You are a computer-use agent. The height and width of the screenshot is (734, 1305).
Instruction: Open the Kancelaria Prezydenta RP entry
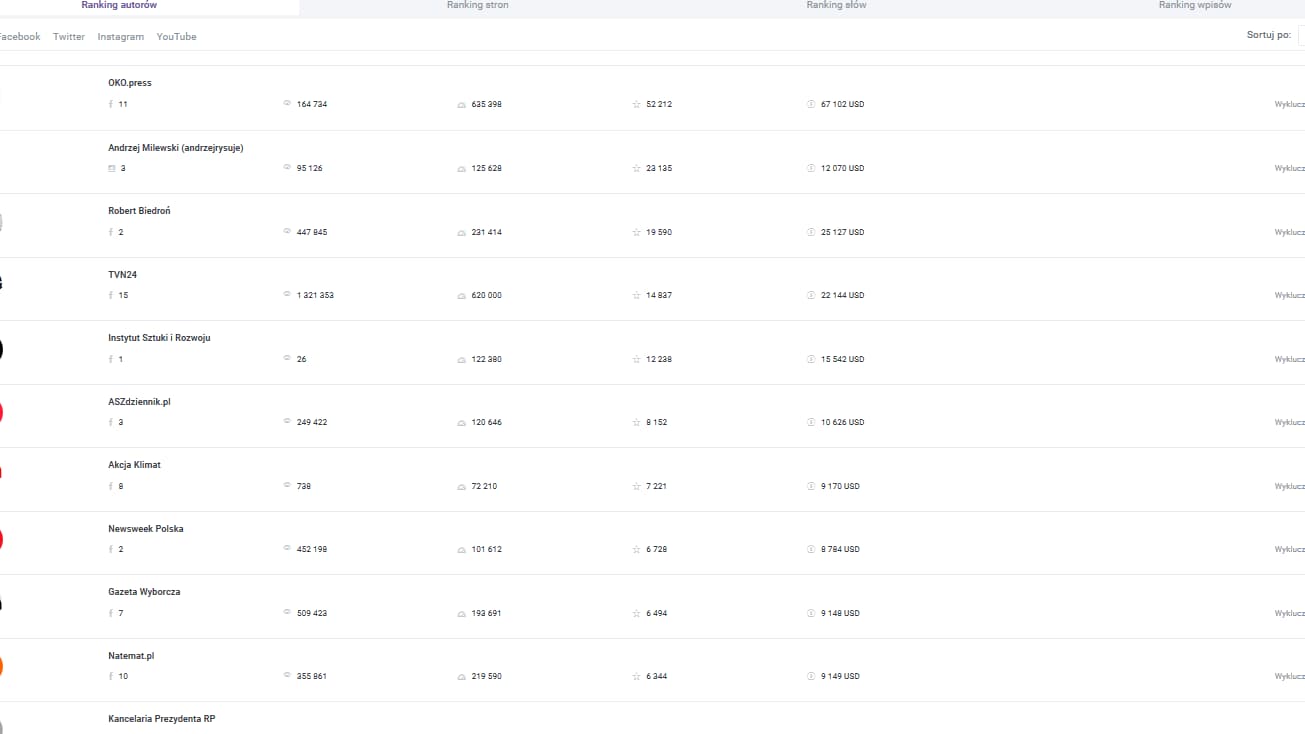click(x=162, y=719)
